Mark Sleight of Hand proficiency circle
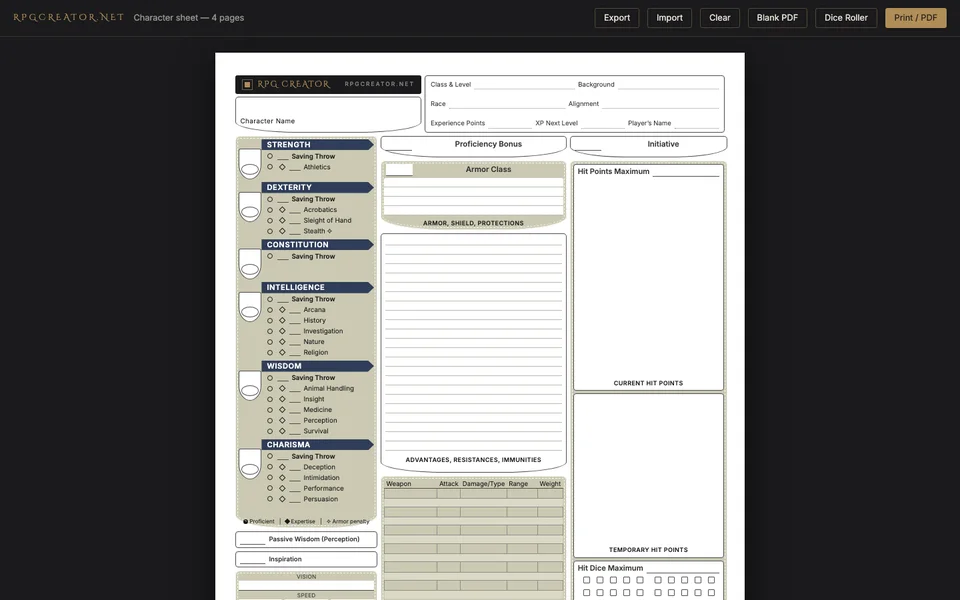Screen dimensions: 960x600 [270, 220]
